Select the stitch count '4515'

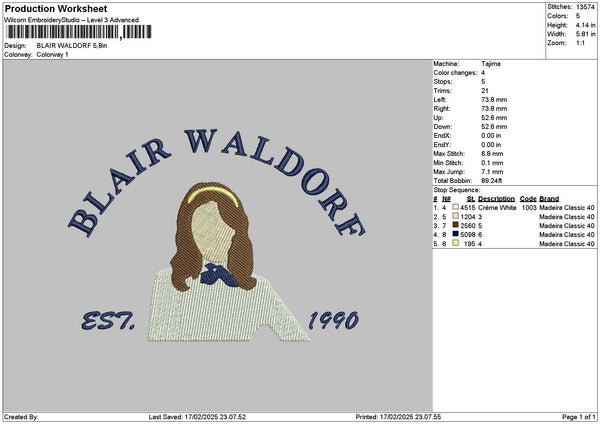(468, 208)
